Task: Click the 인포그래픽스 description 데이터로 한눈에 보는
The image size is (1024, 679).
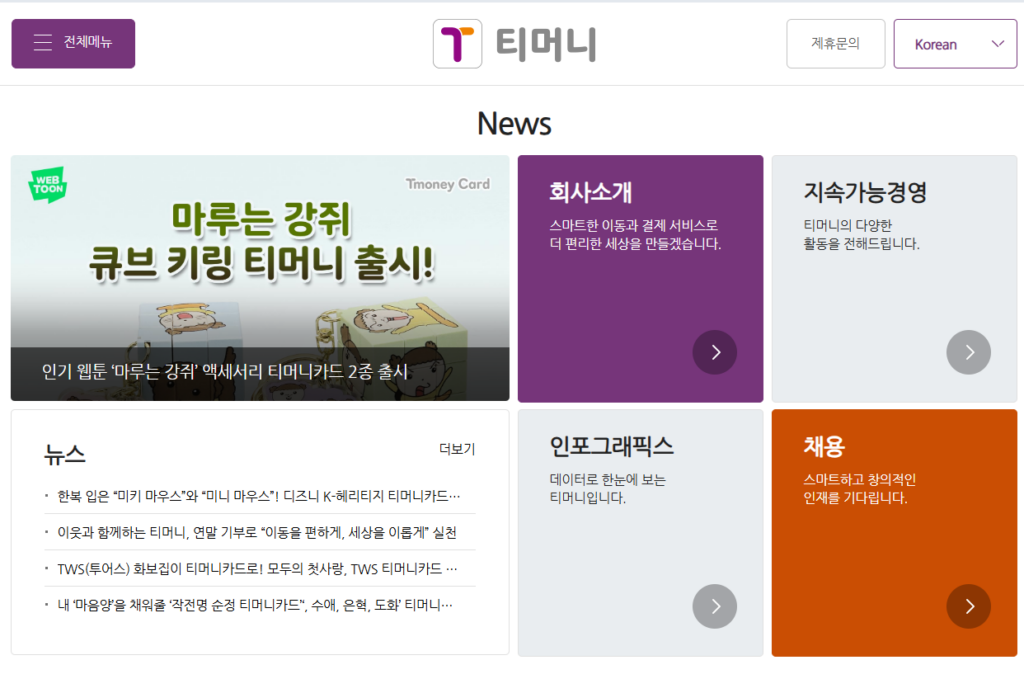Action: click(607, 488)
